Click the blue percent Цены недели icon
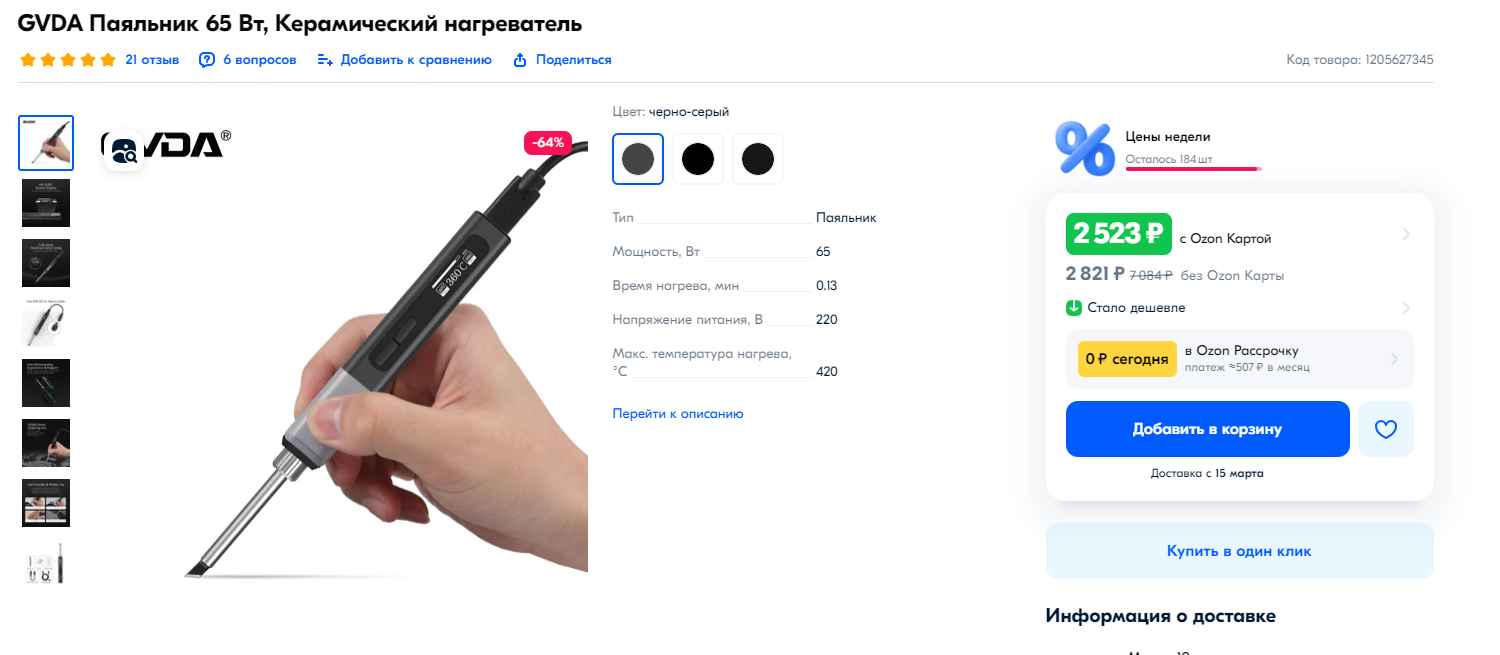The image size is (1500, 655). (x=1084, y=149)
